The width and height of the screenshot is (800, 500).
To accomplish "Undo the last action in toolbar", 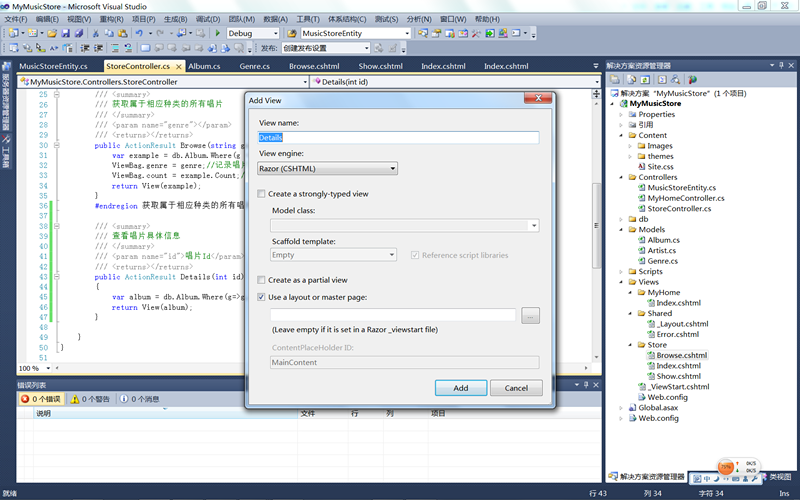I will tap(139, 33).
